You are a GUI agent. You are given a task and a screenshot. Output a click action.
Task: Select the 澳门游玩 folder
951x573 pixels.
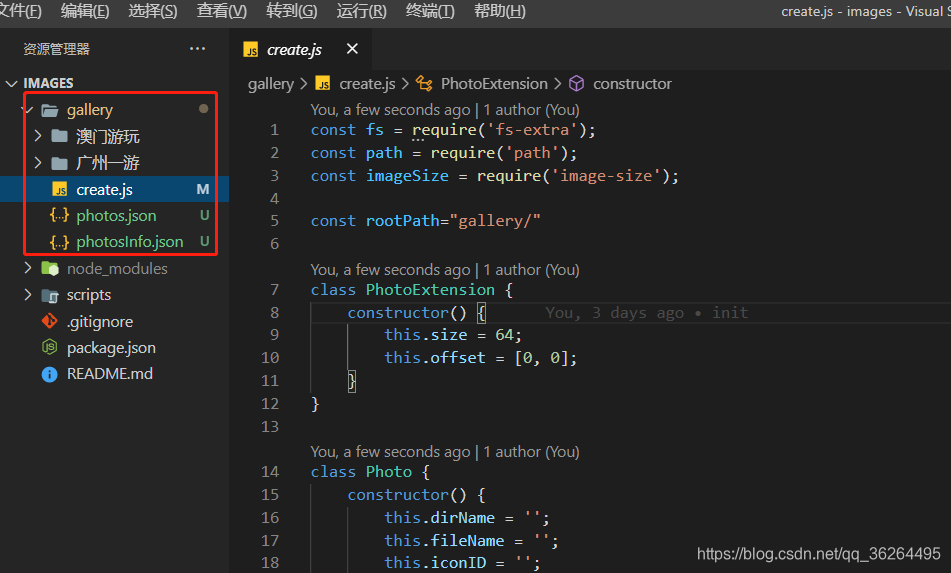point(108,136)
